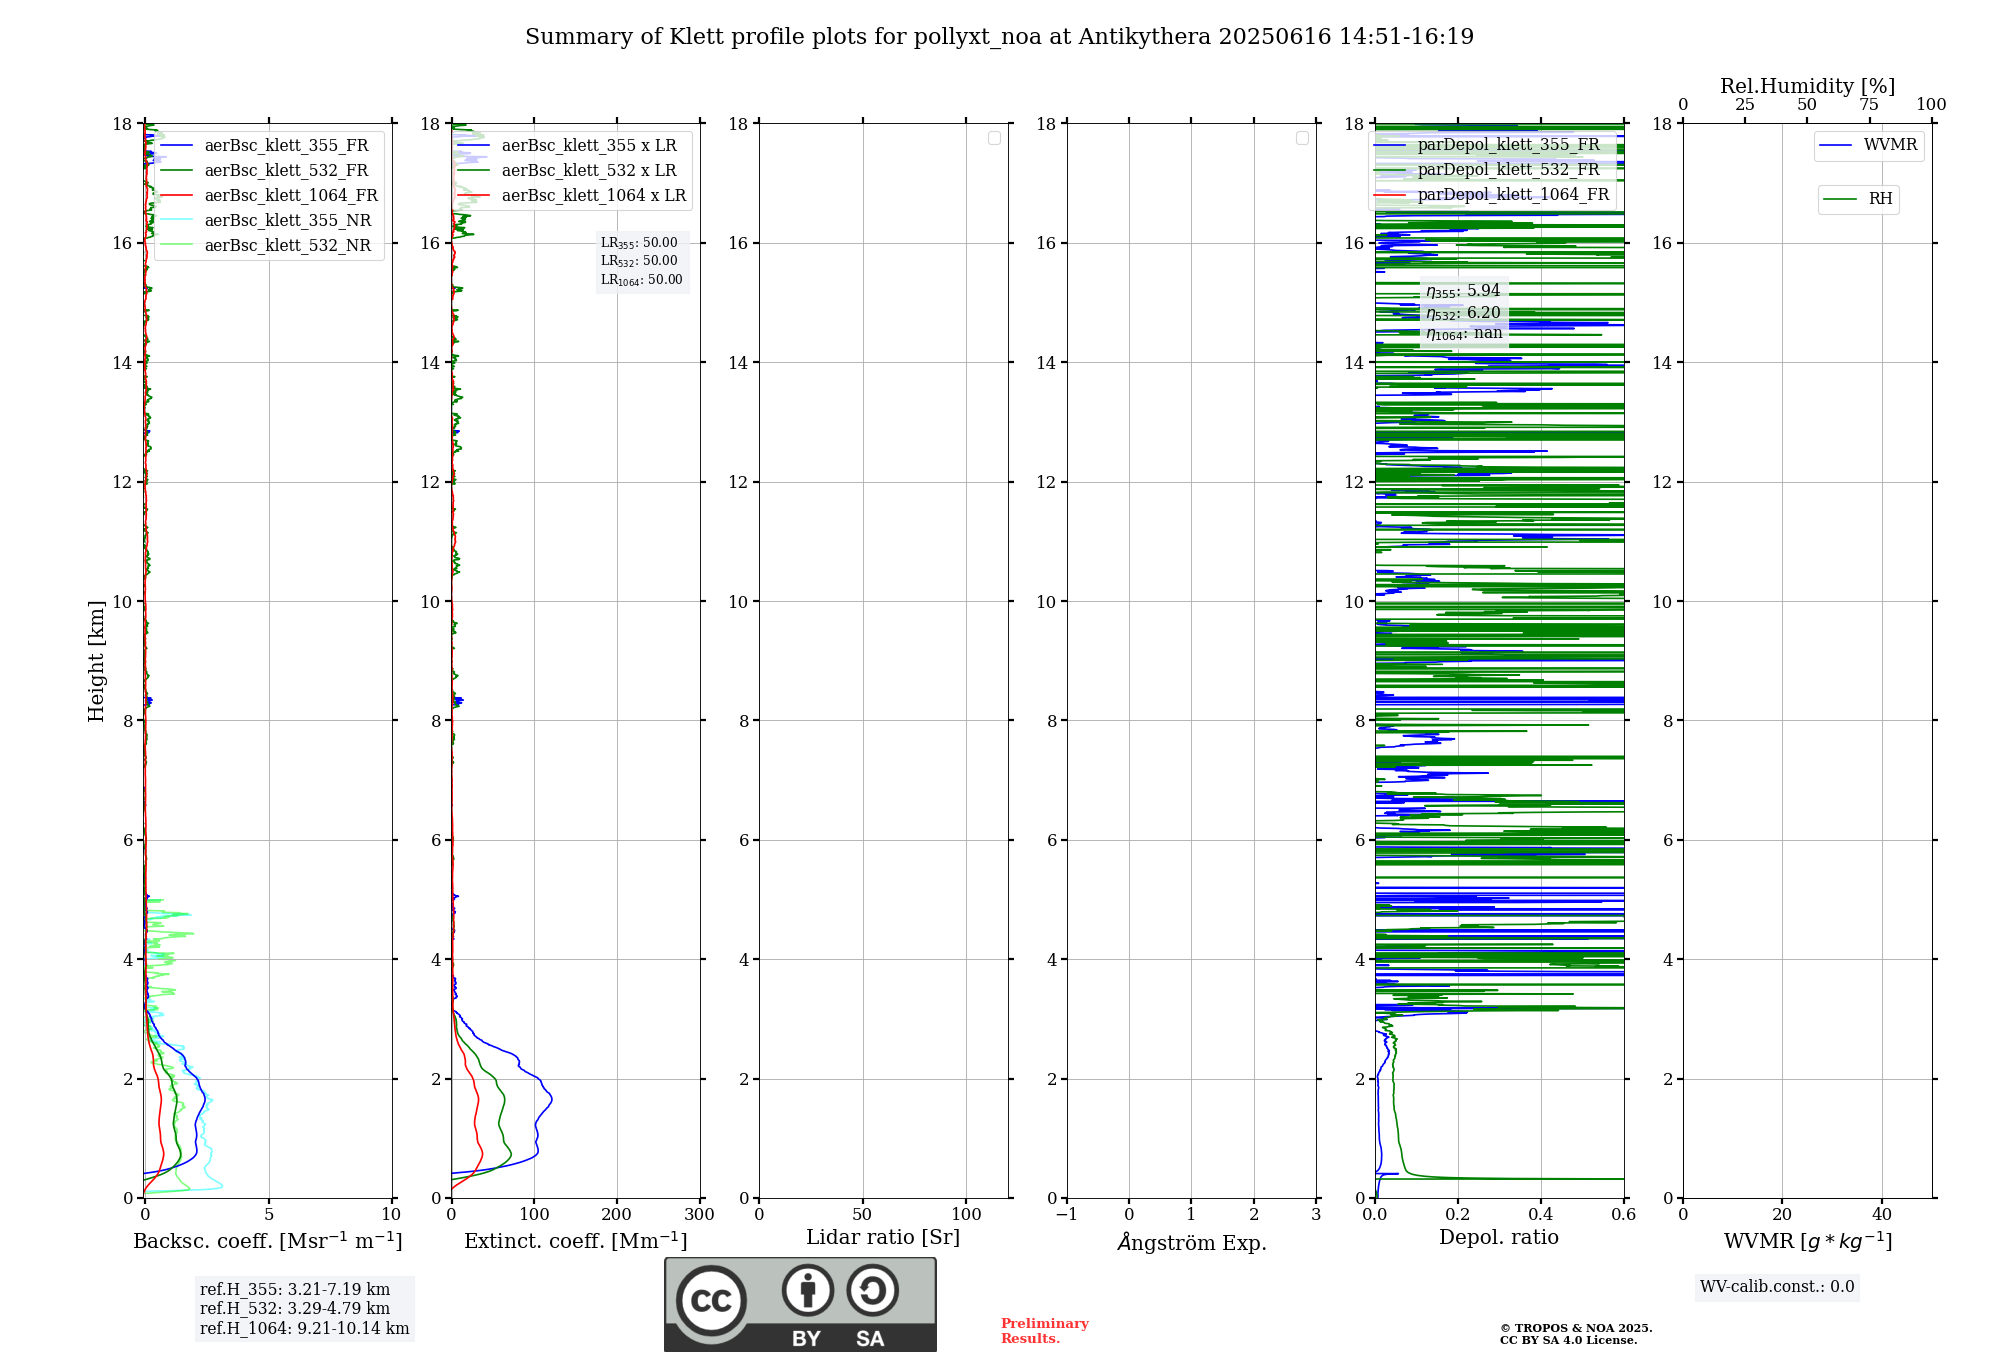Click the BY attribution person icon
This screenshot has height=1360, width=2000.
[x=808, y=1290]
